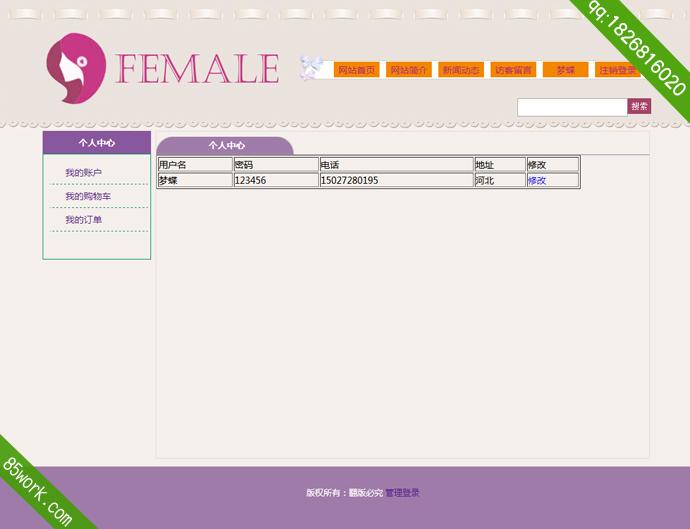Log out via 注销登录
The image size is (690, 529).
(x=616, y=70)
